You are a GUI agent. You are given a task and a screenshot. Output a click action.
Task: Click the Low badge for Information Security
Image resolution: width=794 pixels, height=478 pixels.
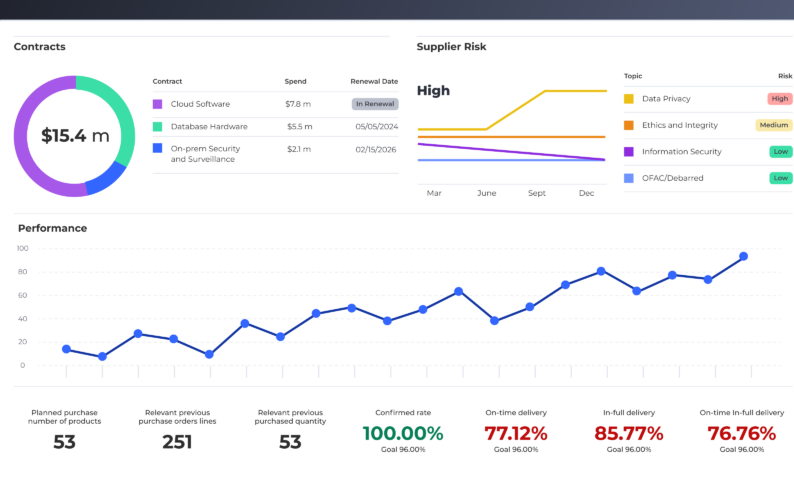[780, 152]
